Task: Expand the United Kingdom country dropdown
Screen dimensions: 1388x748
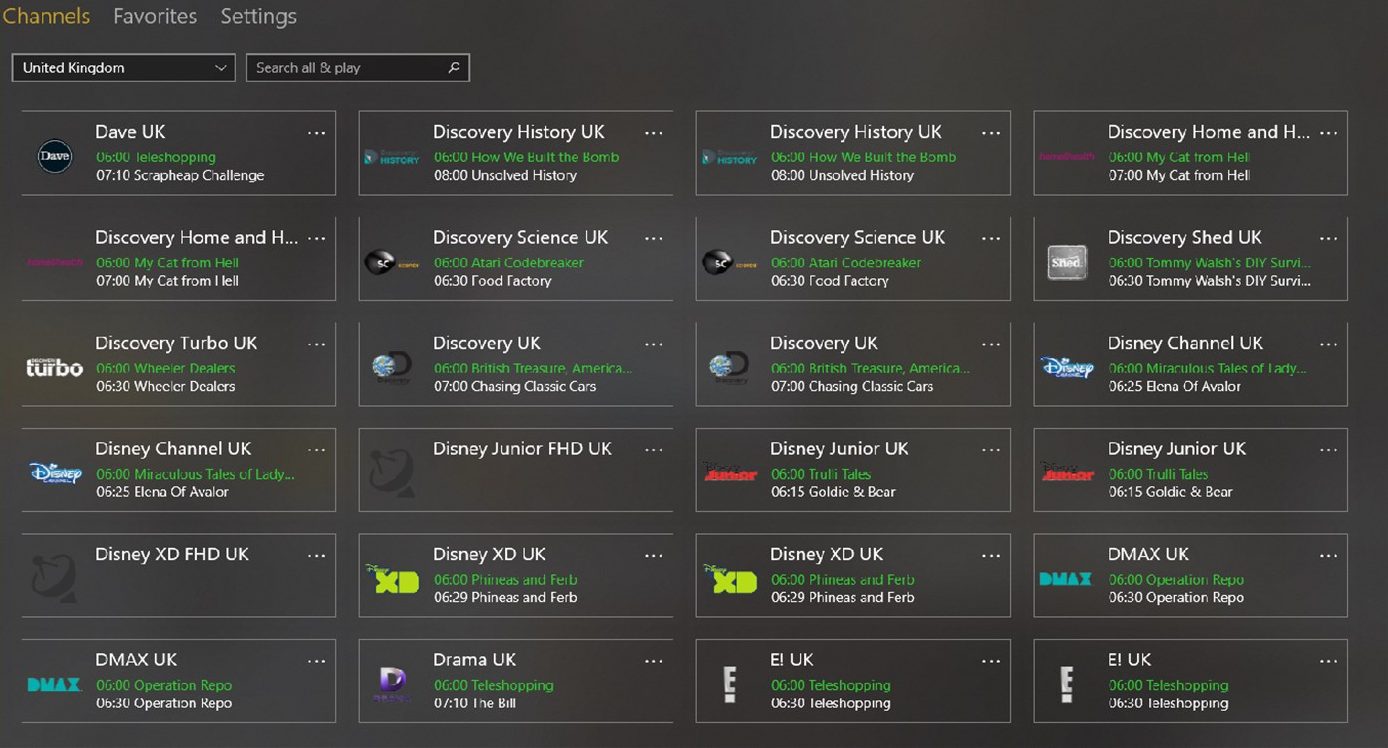Action: 124,68
